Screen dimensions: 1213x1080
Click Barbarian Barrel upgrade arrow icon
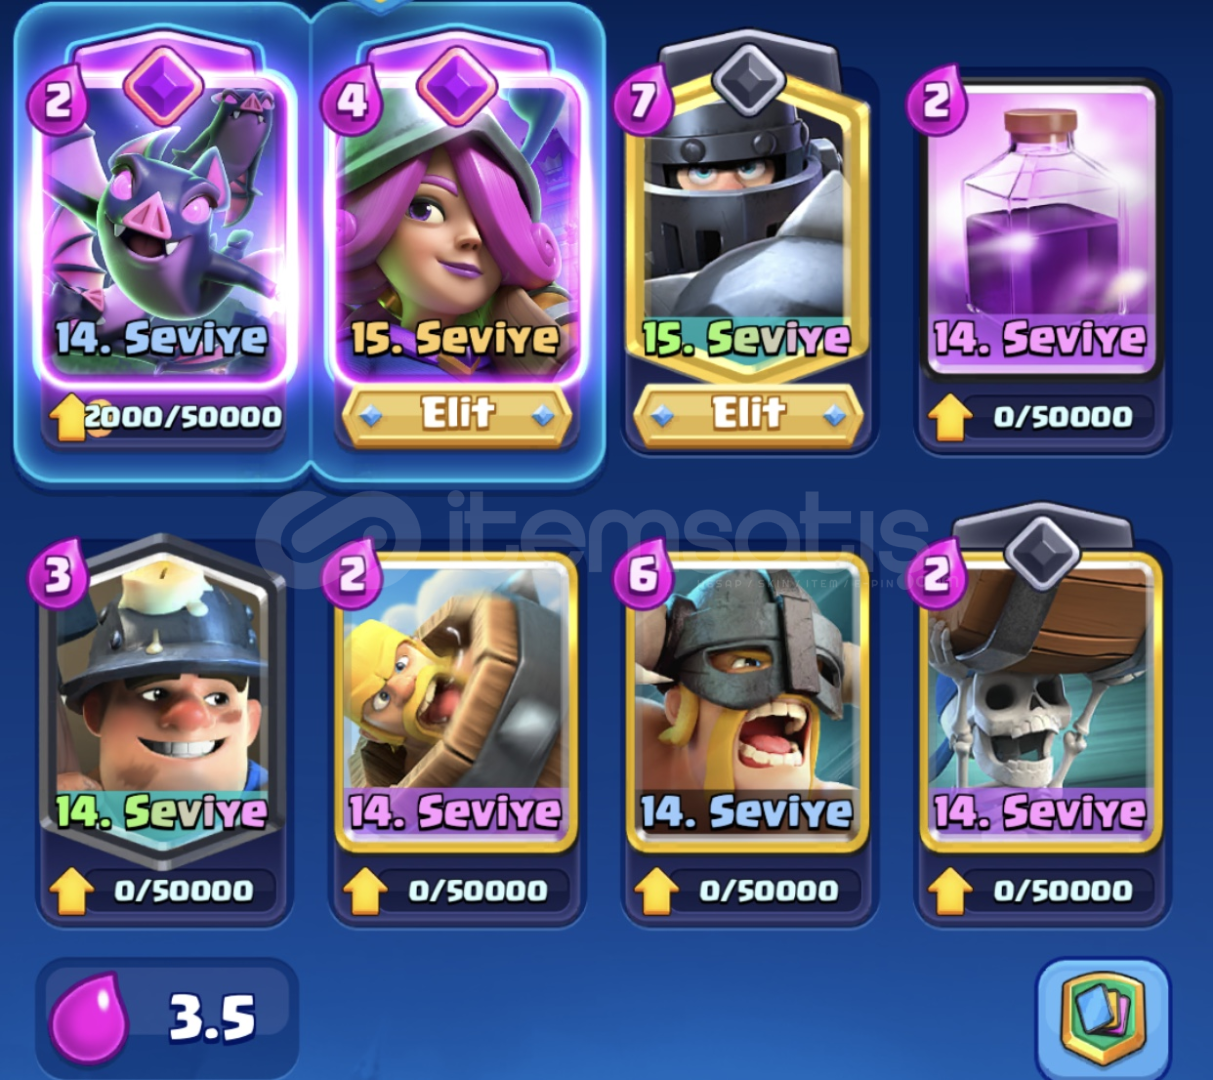364,891
